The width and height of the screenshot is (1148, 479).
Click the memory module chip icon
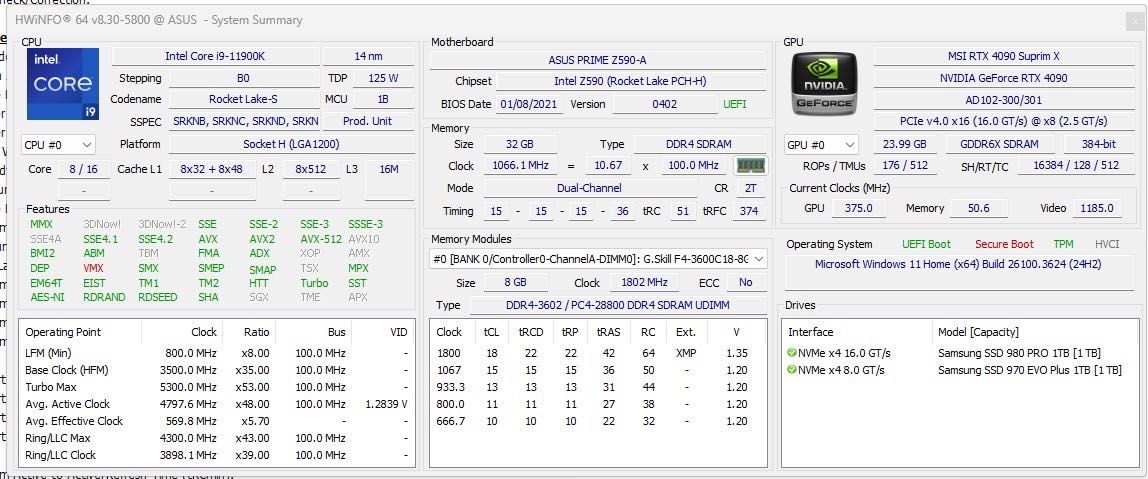pyautogui.click(x=750, y=166)
